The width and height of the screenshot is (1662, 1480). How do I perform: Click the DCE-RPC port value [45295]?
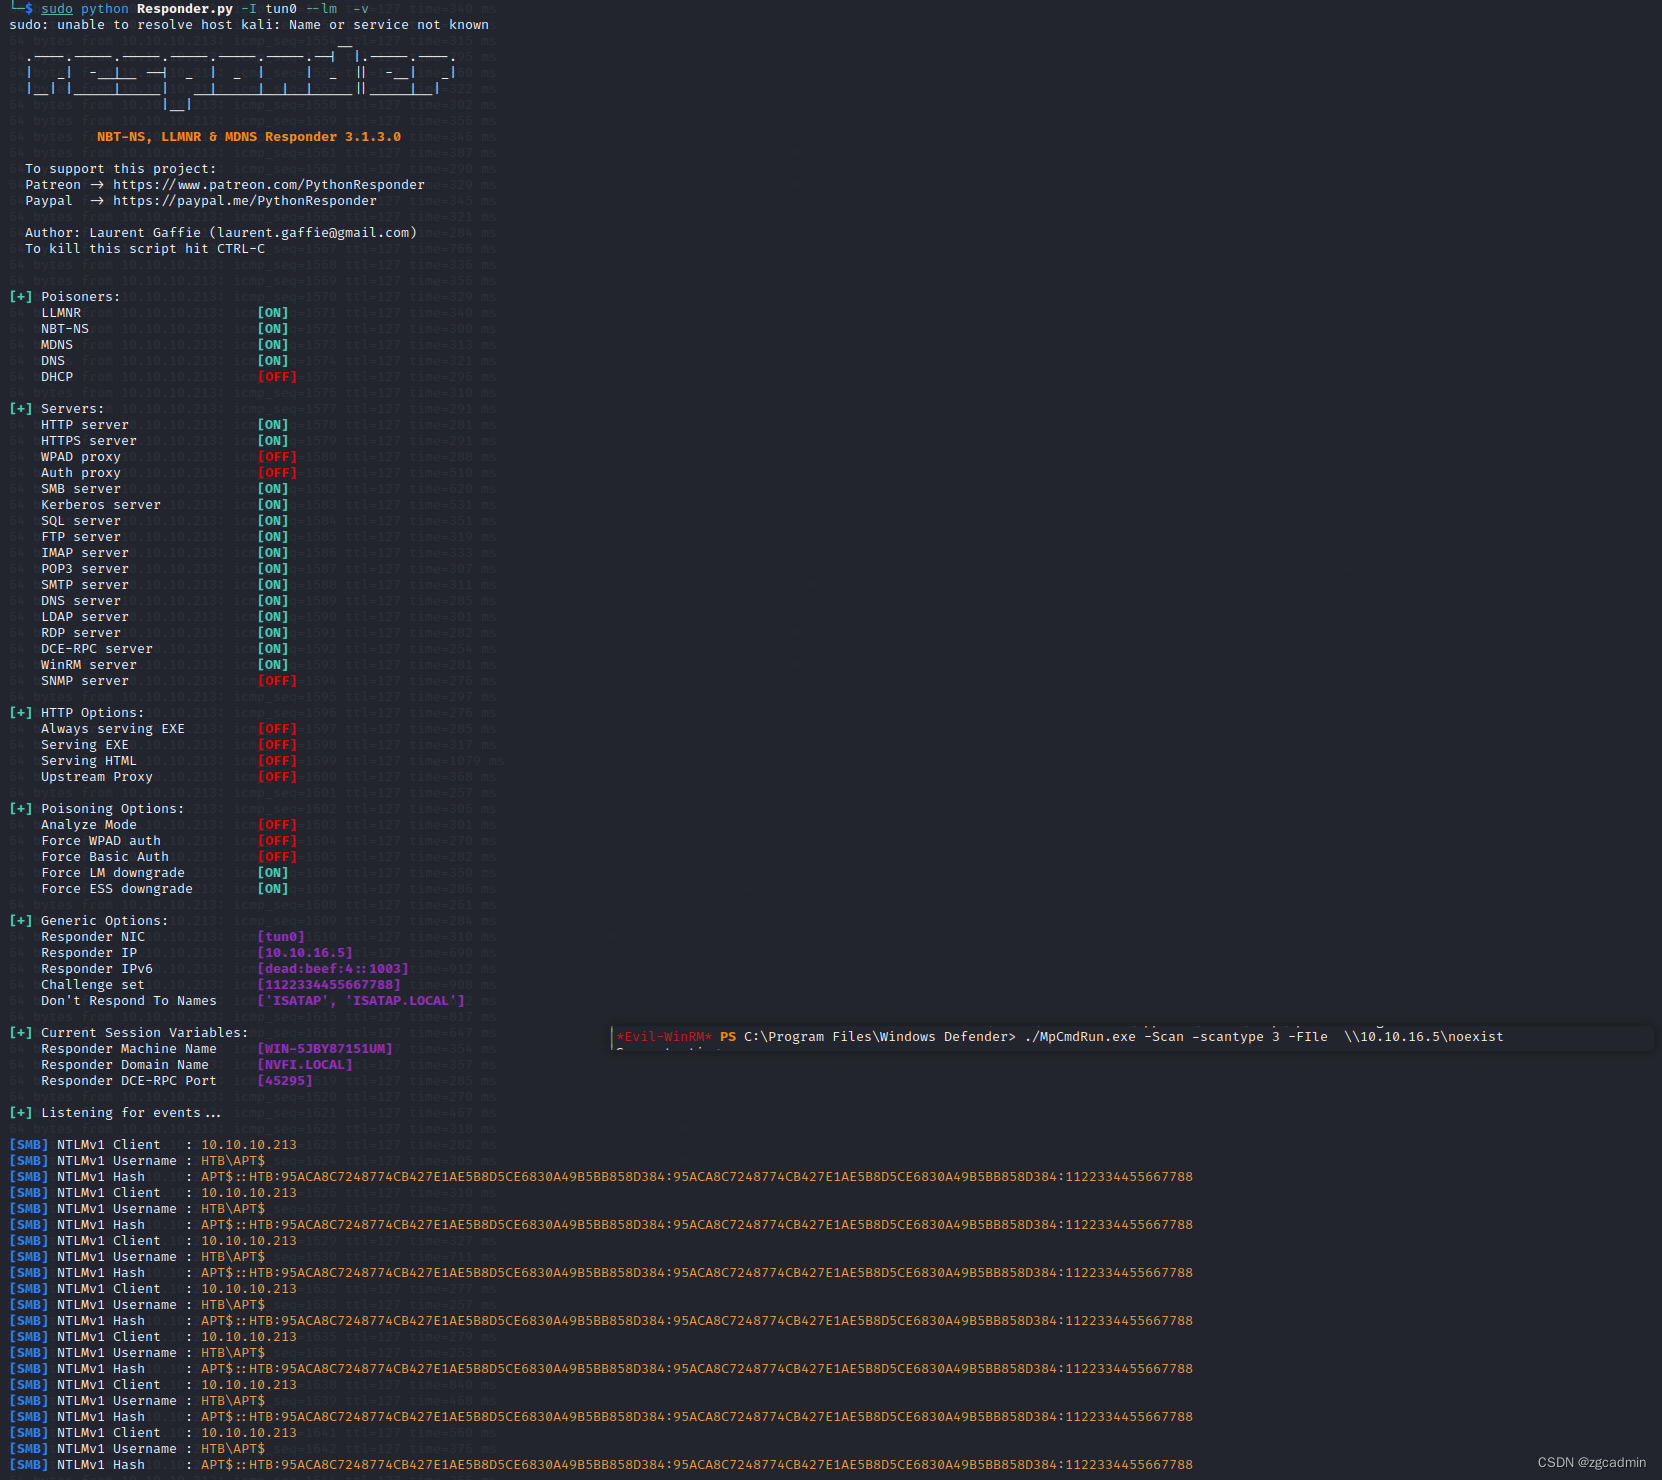pyautogui.click(x=285, y=1081)
